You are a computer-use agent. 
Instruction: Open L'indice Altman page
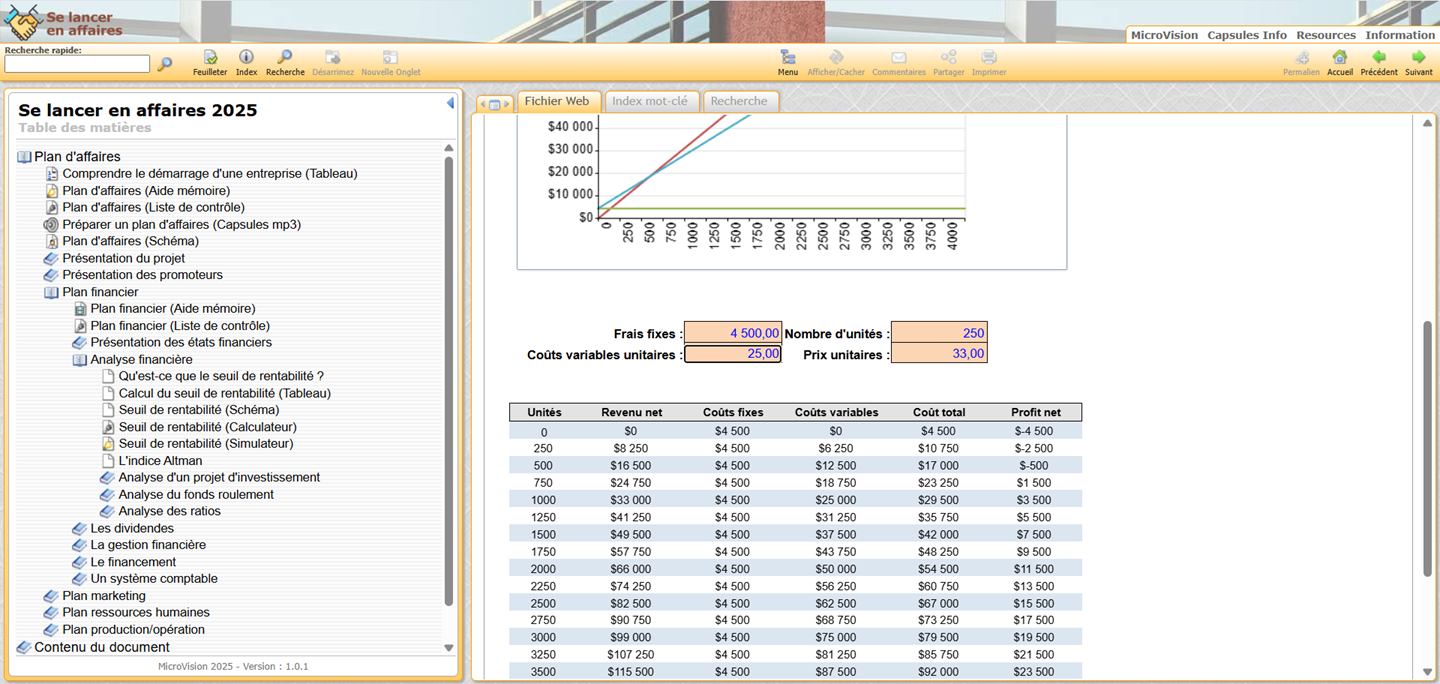coord(160,461)
